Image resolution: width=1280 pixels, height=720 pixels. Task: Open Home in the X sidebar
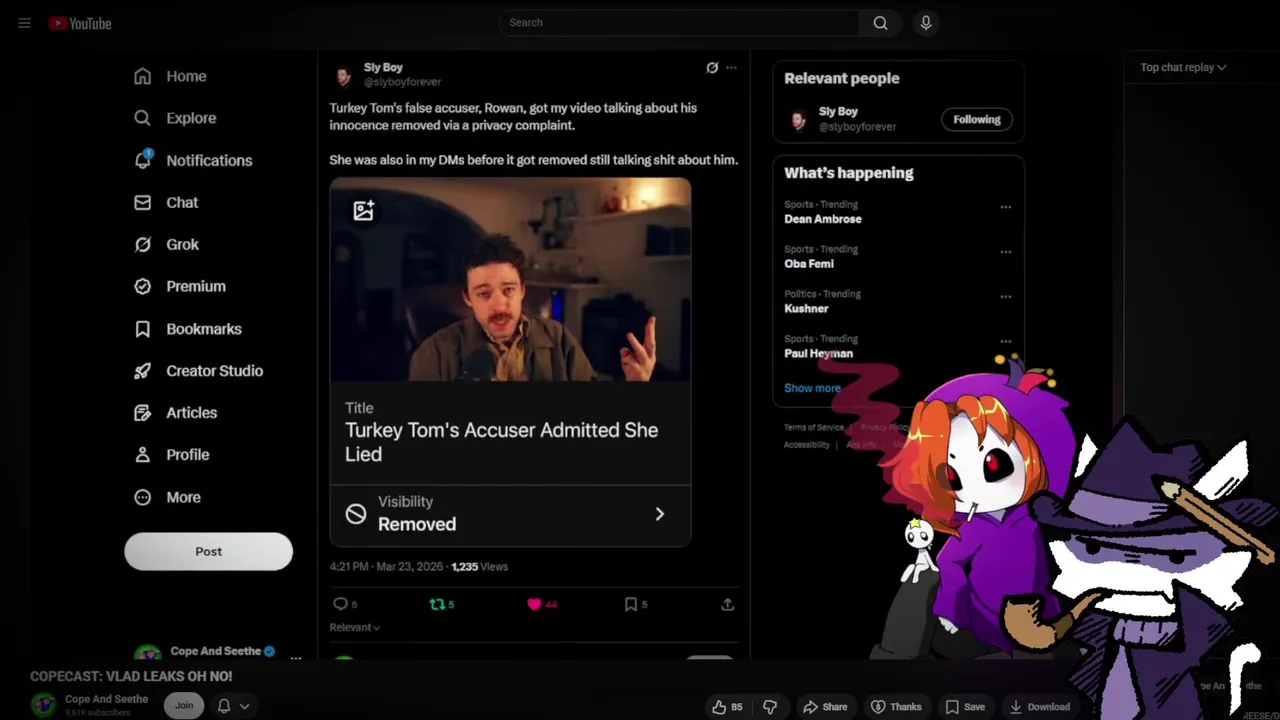coord(171,76)
